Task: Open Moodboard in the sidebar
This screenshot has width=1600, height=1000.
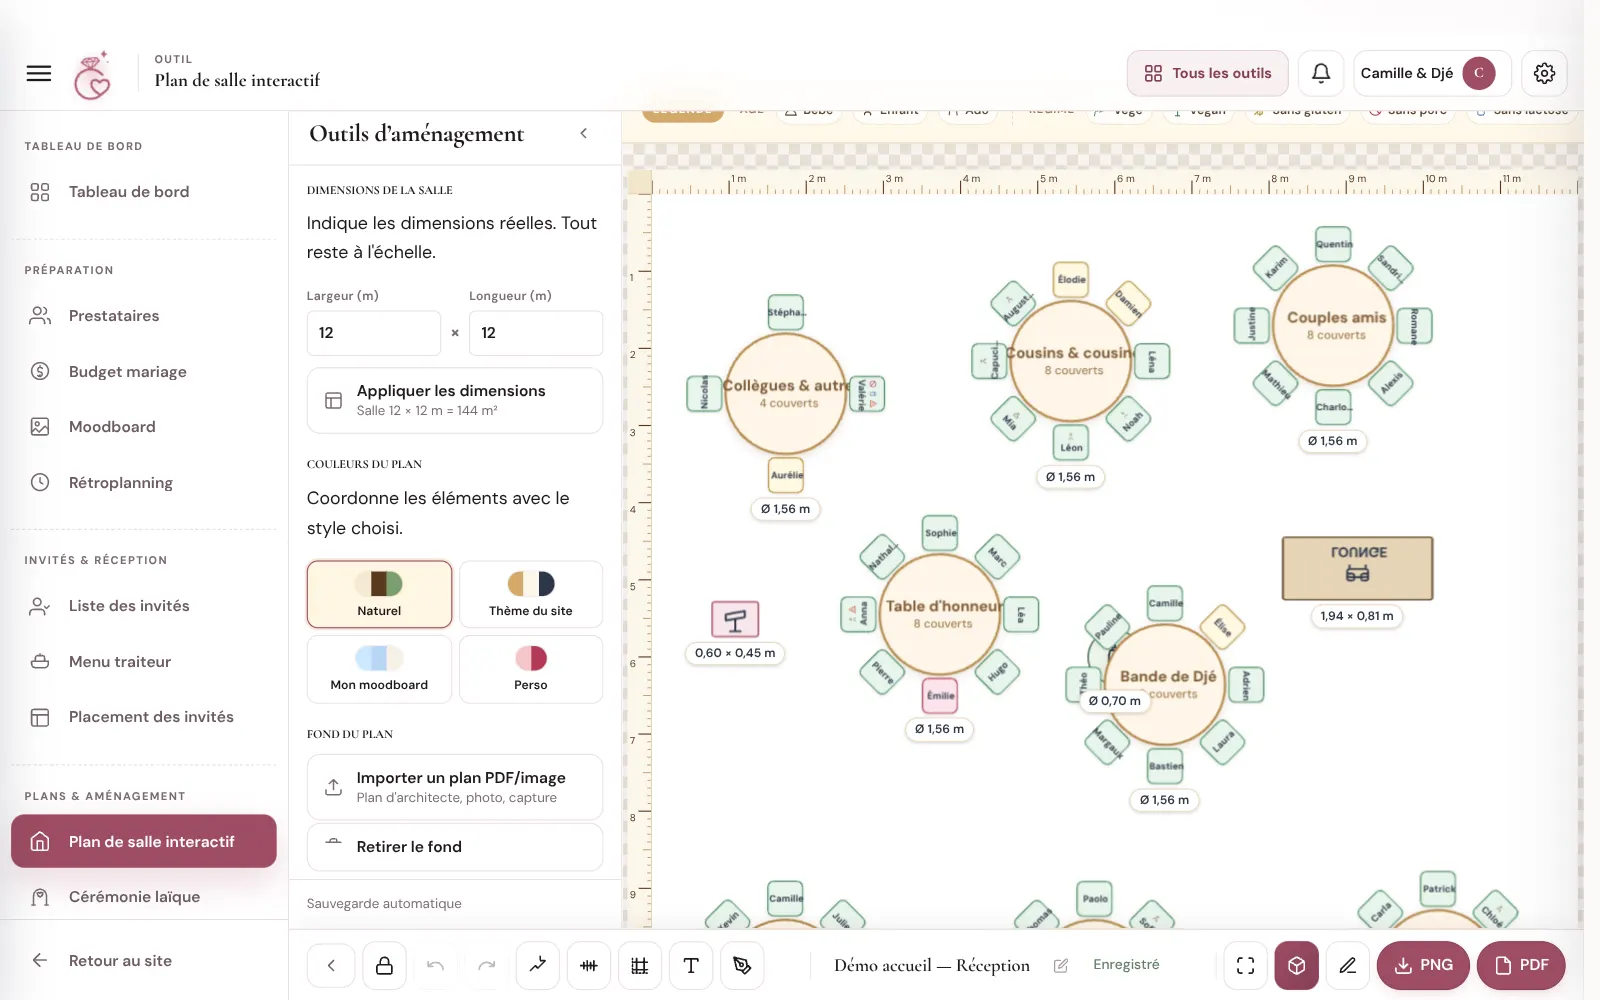Action: [144, 427]
